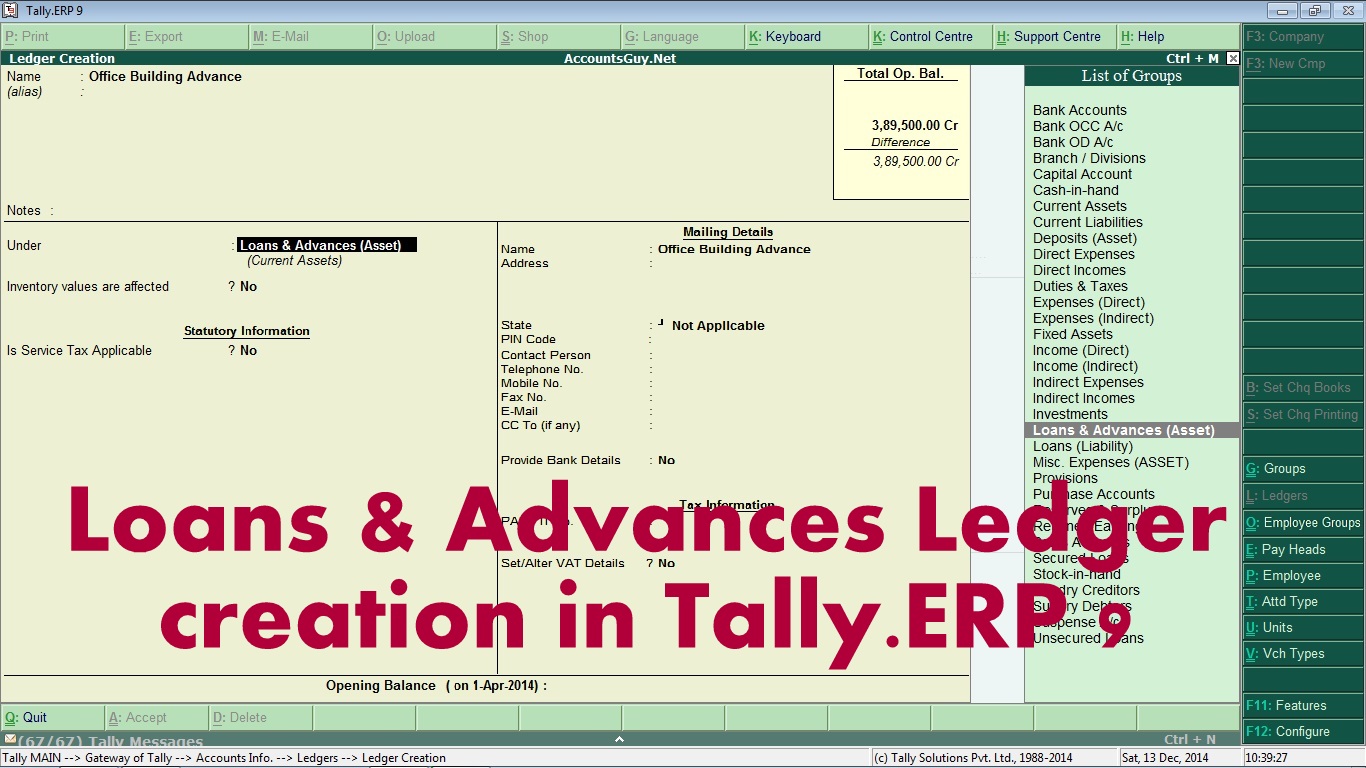Click the Ledgers side button
Screen dimensions: 1366x768
pyautogui.click(x=1303, y=496)
